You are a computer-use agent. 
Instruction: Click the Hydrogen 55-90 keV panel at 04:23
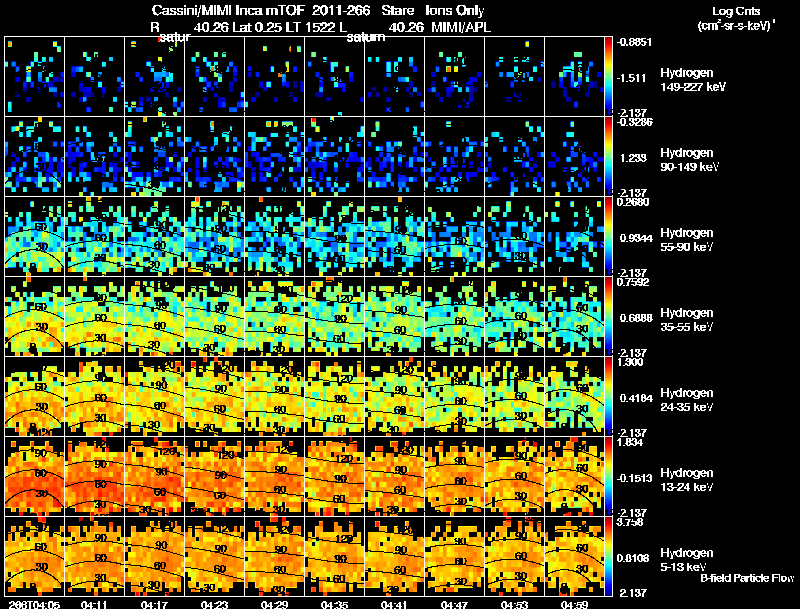pos(215,237)
